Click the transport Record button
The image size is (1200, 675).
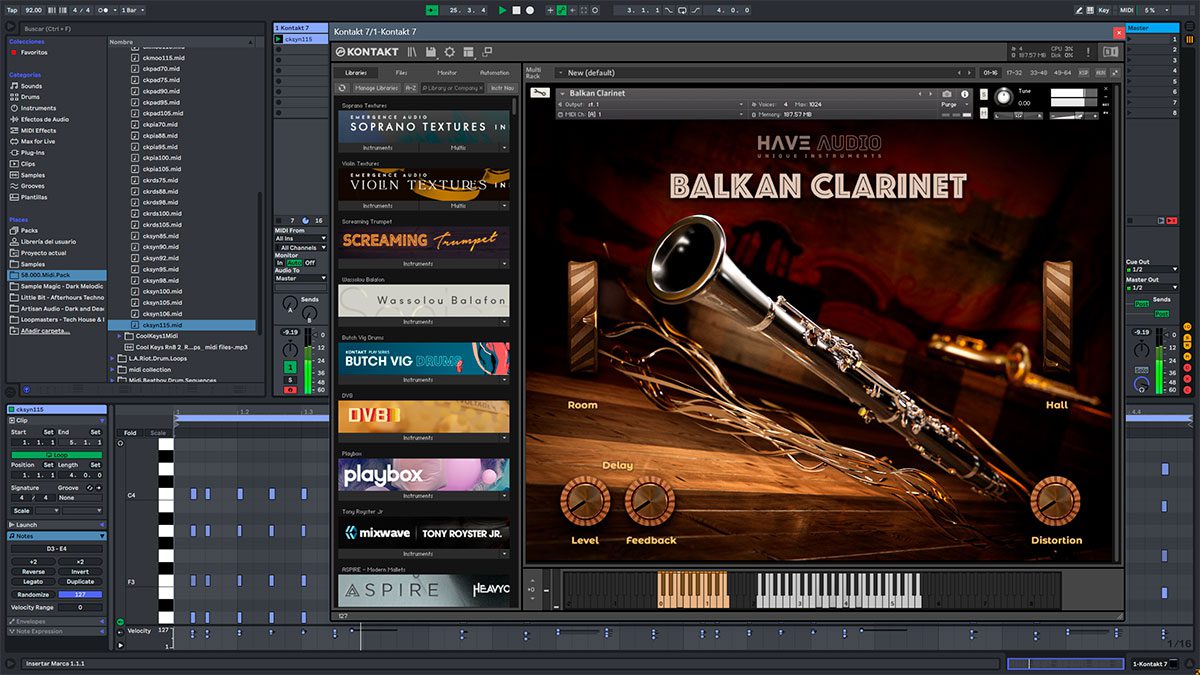tap(529, 10)
